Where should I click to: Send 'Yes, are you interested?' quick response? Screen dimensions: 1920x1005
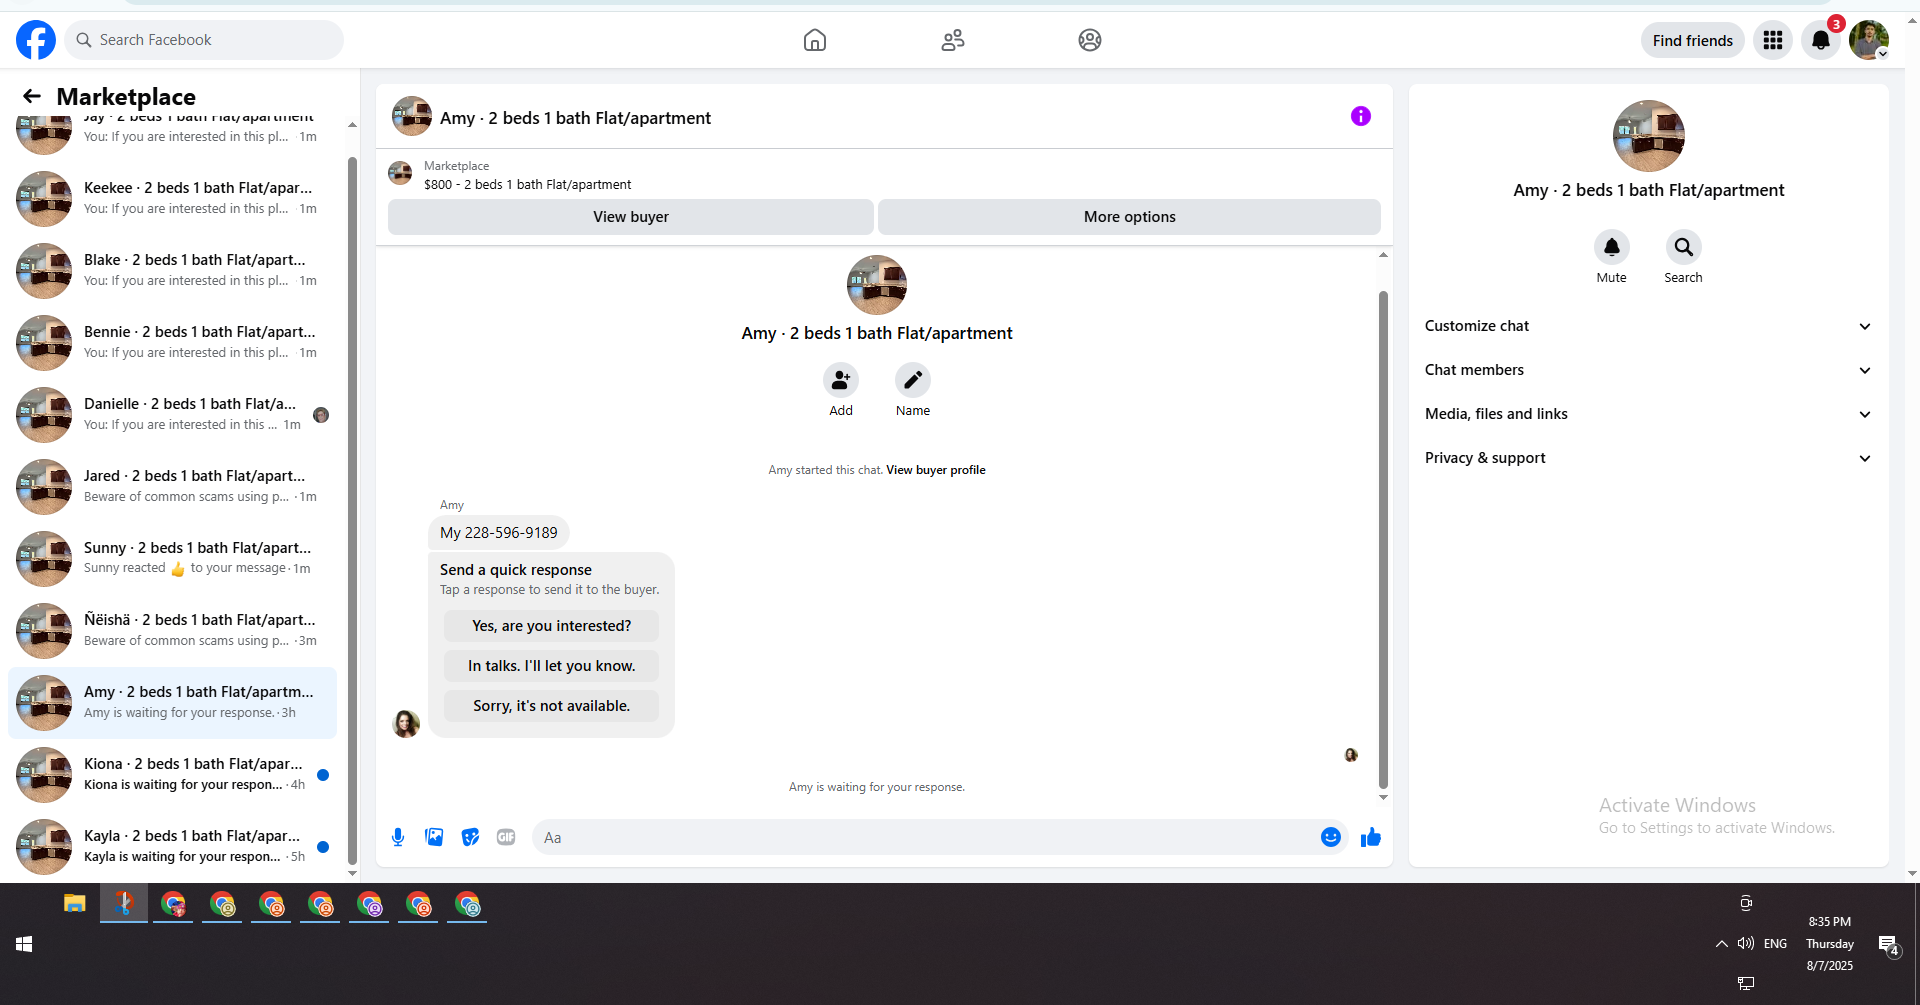click(x=552, y=626)
